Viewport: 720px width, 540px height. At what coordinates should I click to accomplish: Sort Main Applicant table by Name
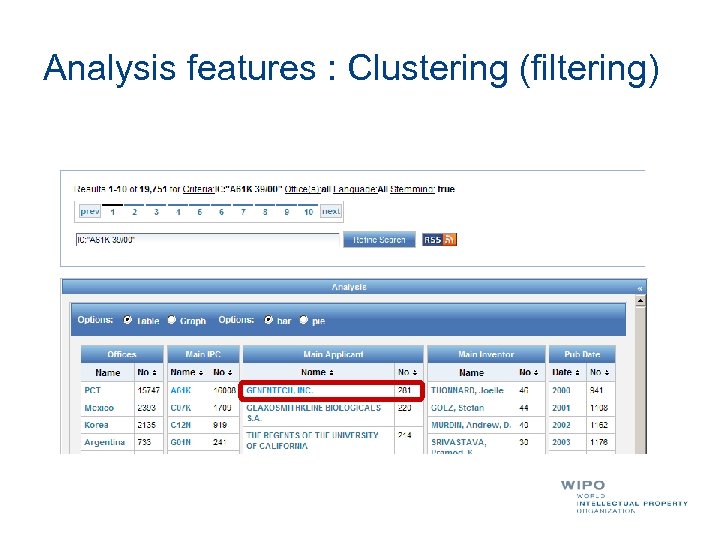tap(317, 372)
